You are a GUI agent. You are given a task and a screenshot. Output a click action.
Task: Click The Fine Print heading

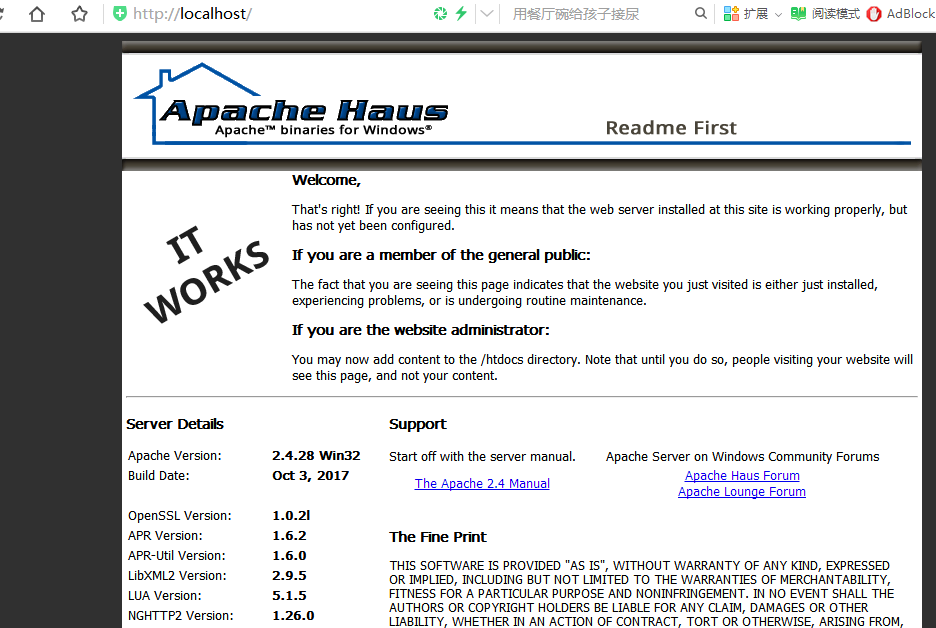tap(438, 537)
